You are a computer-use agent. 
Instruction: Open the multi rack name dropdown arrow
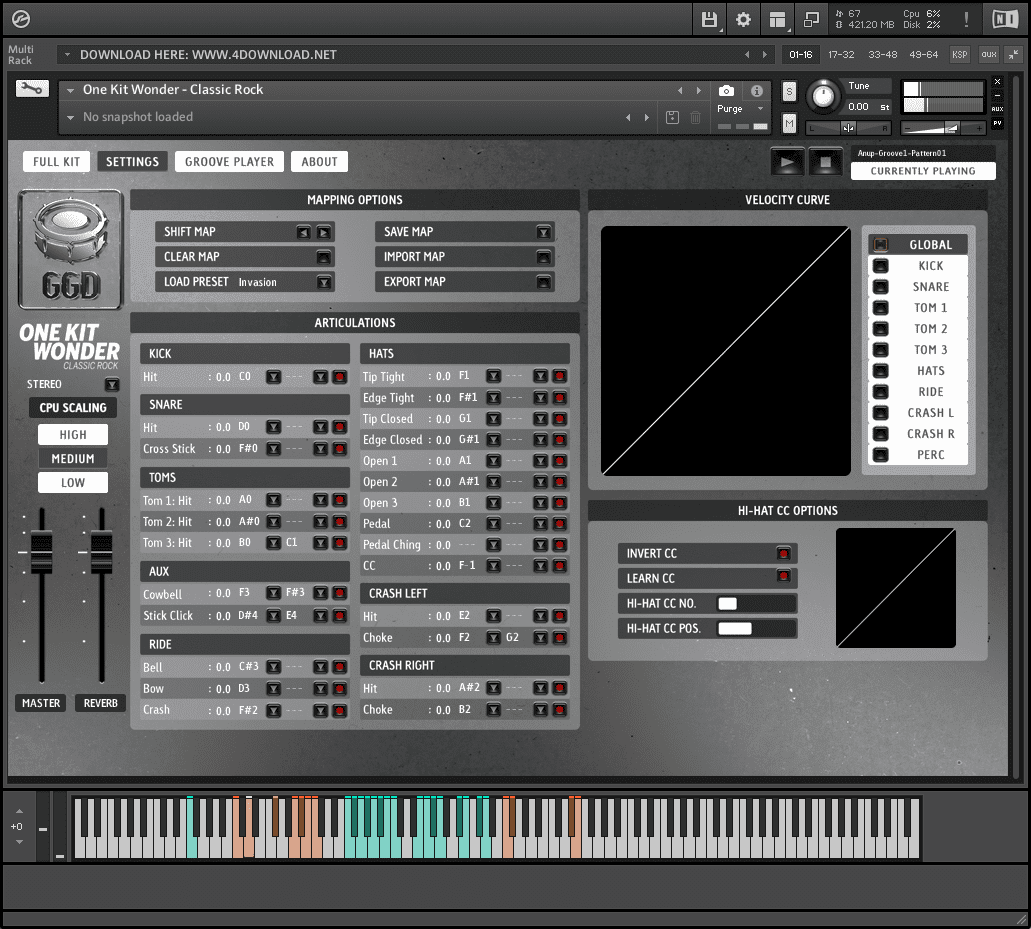[67, 55]
